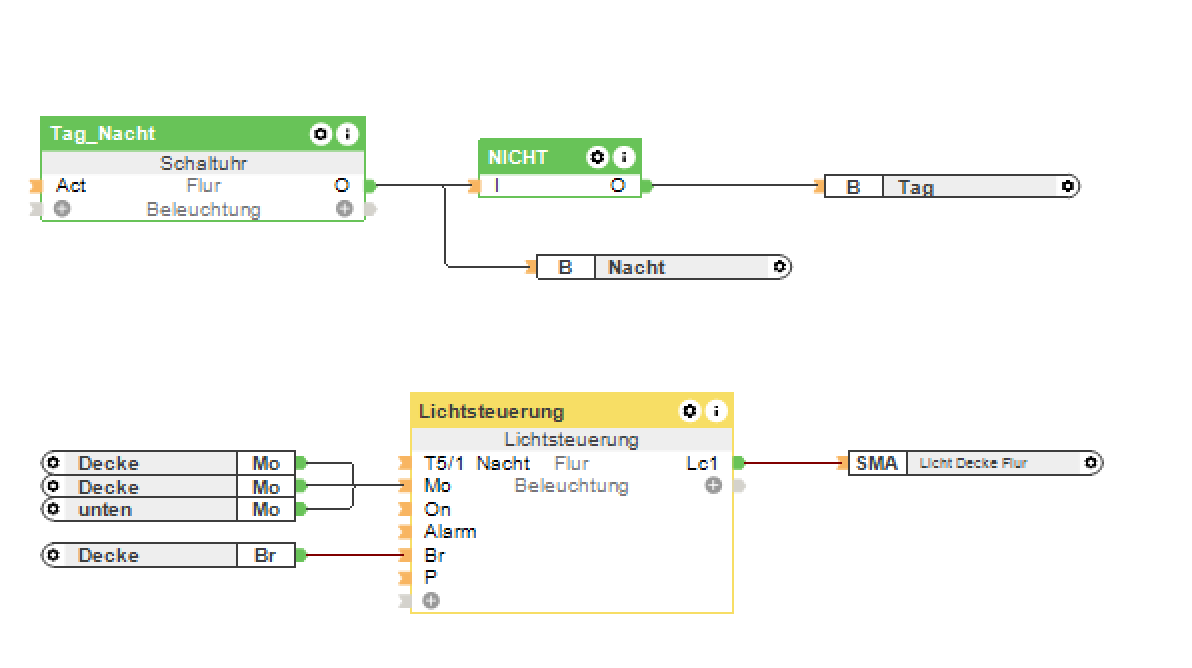Click the T5/1 input pin on Lichtsteuerung
The width and height of the screenshot is (1192, 668).
click(x=404, y=463)
